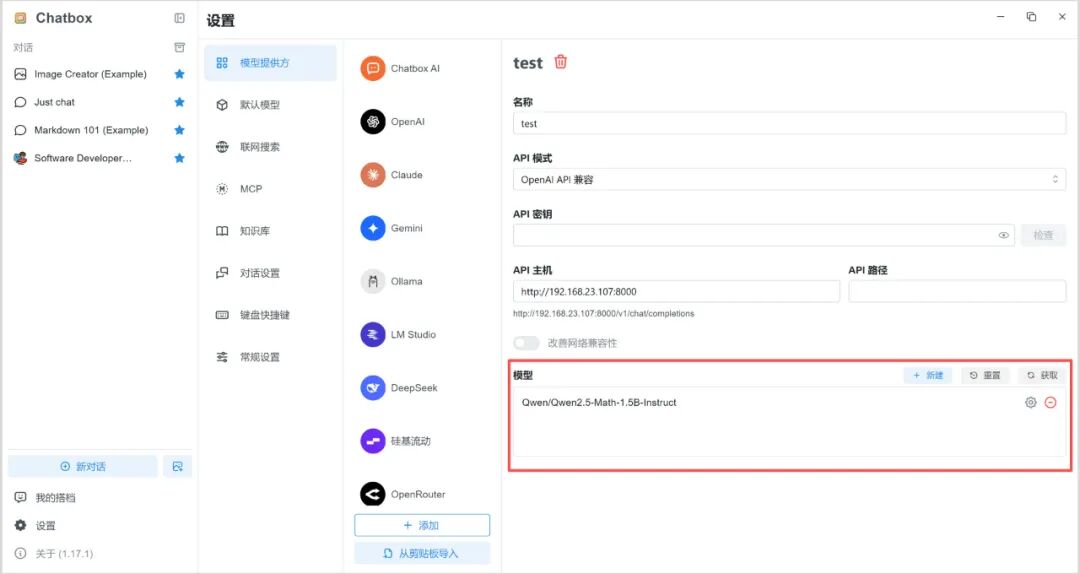The width and height of the screenshot is (1080, 574).
Task: Choose the 硅基流动 provider
Action: point(422,441)
